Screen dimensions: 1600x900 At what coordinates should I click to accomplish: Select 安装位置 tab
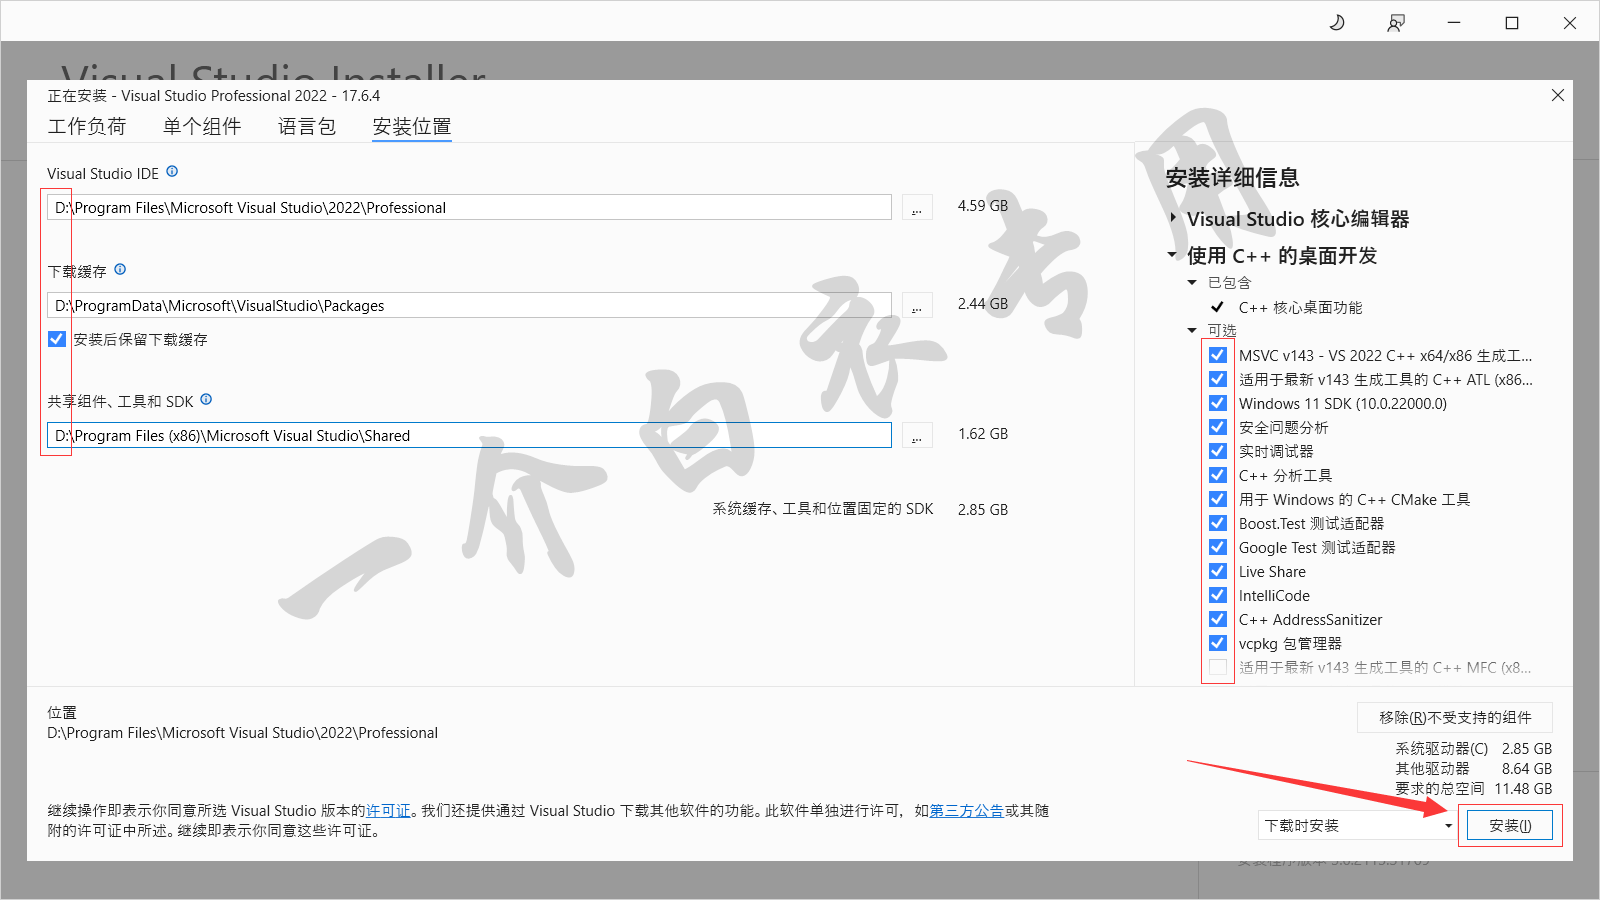[x=412, y=126]
